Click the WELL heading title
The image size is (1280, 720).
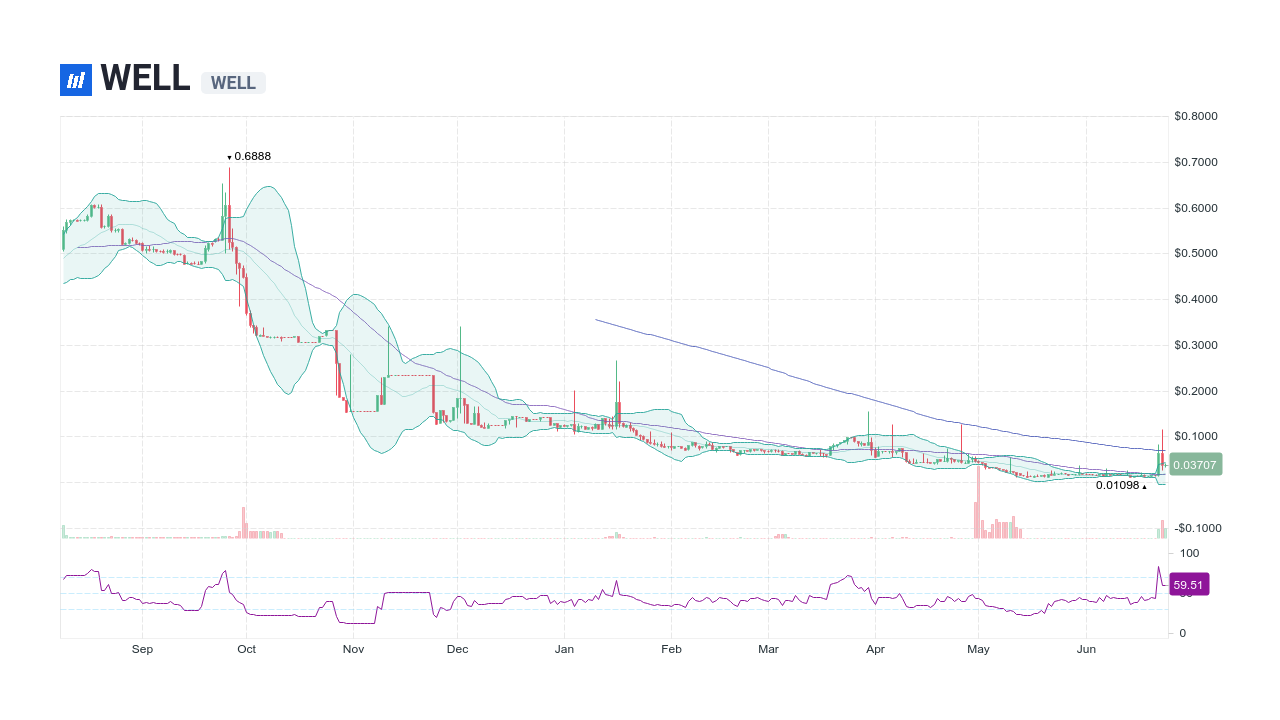146,79
